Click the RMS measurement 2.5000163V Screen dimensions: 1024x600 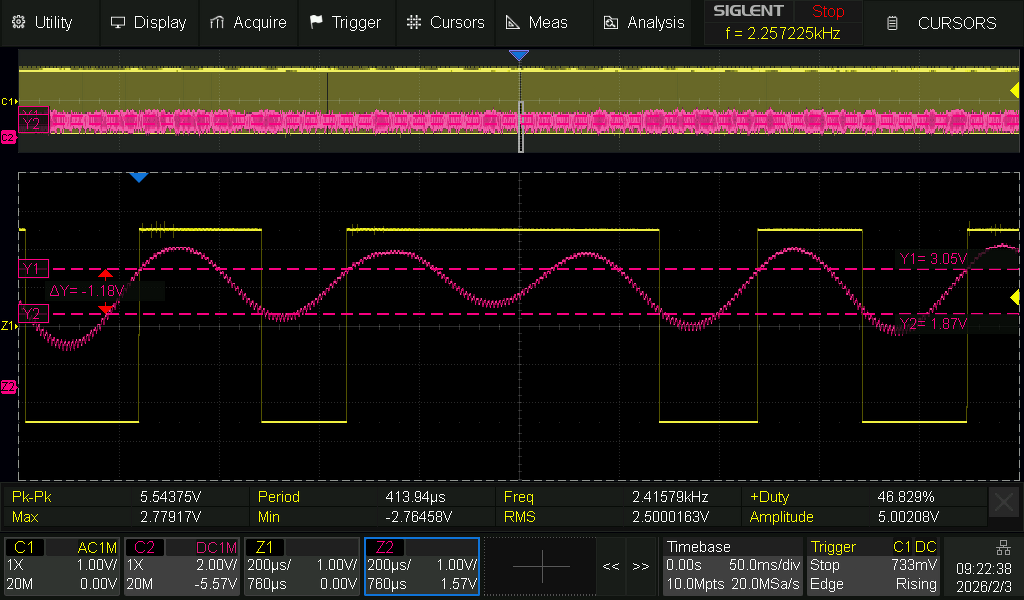[670, 517]
